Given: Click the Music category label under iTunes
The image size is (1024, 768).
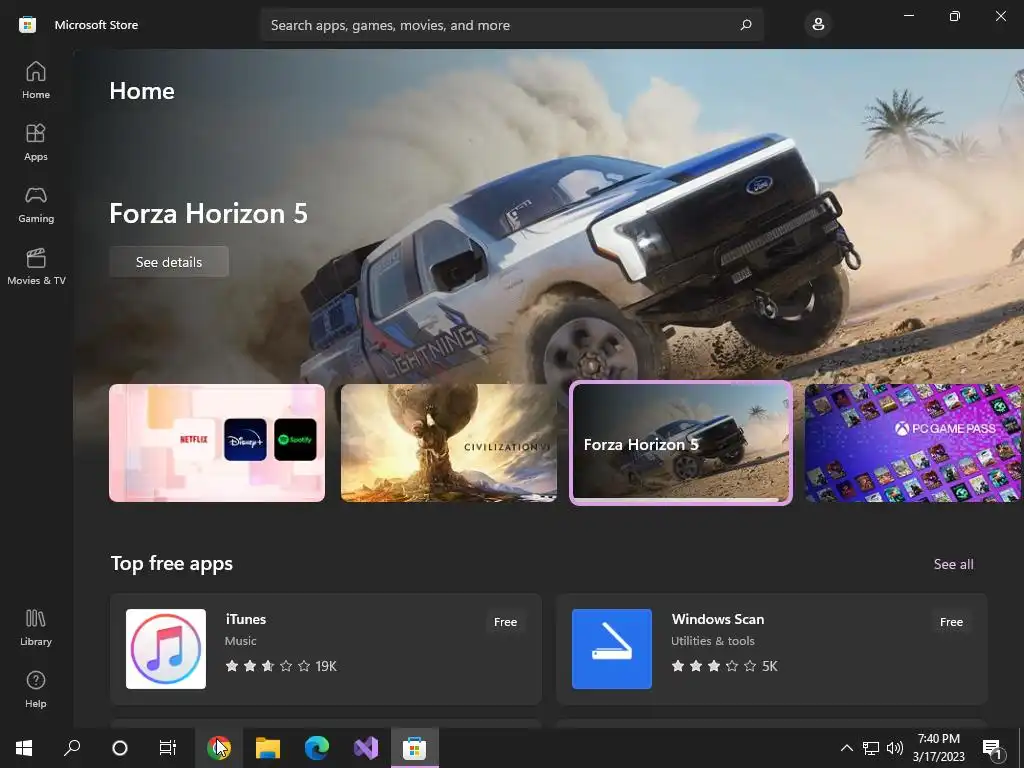Looking at the screenshot, I should pos(240,641).
